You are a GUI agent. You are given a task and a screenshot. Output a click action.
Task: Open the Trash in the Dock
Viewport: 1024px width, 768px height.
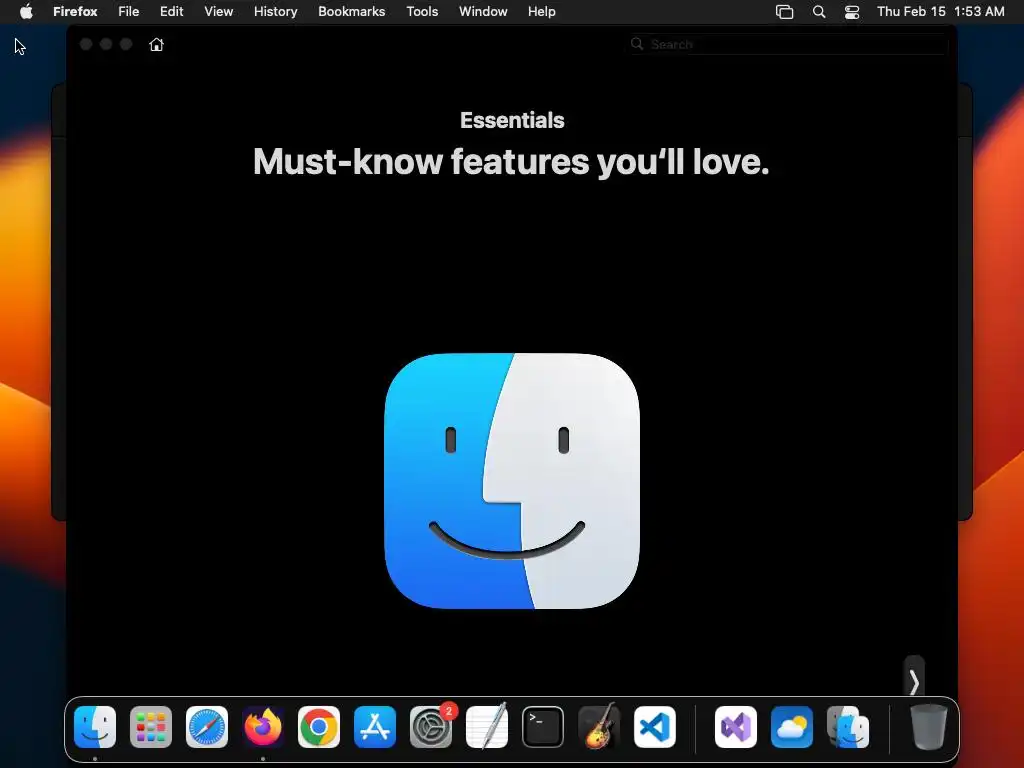[929, 727]
